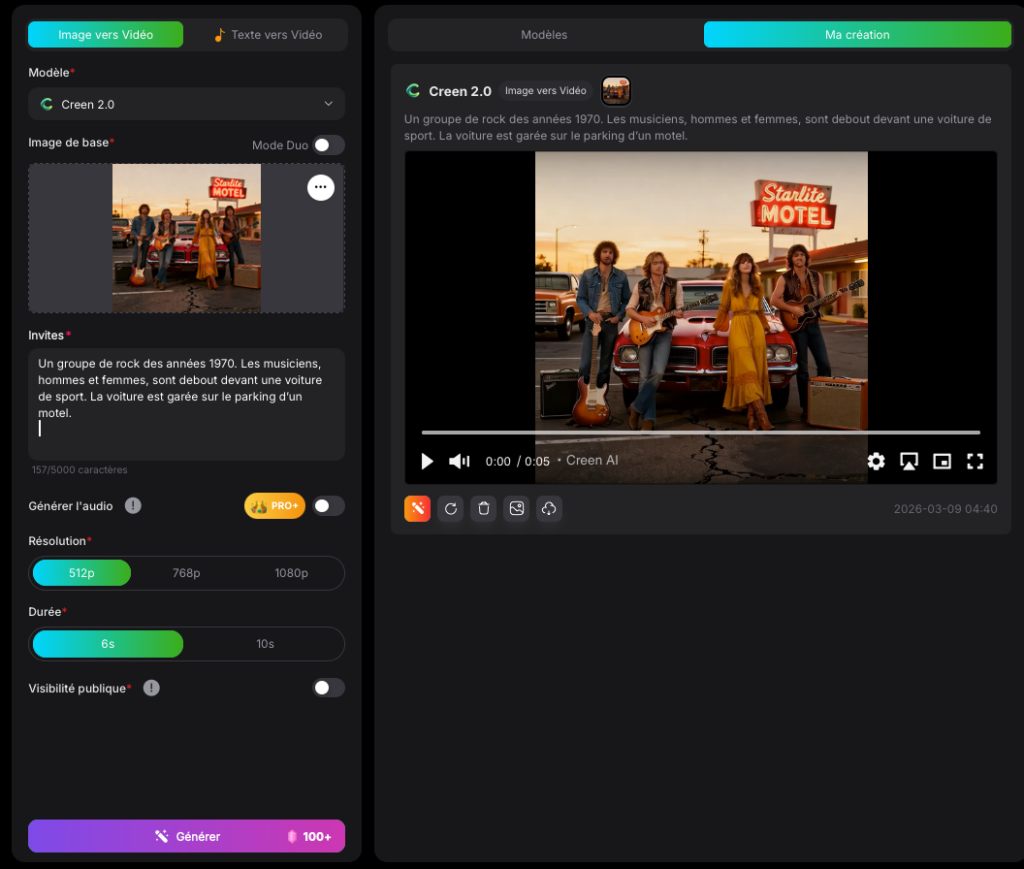Switch to the Texte vers Vidéo tab
This screenshot has height=869, width=1024.
pyautogui.click(x=267, y=35)
